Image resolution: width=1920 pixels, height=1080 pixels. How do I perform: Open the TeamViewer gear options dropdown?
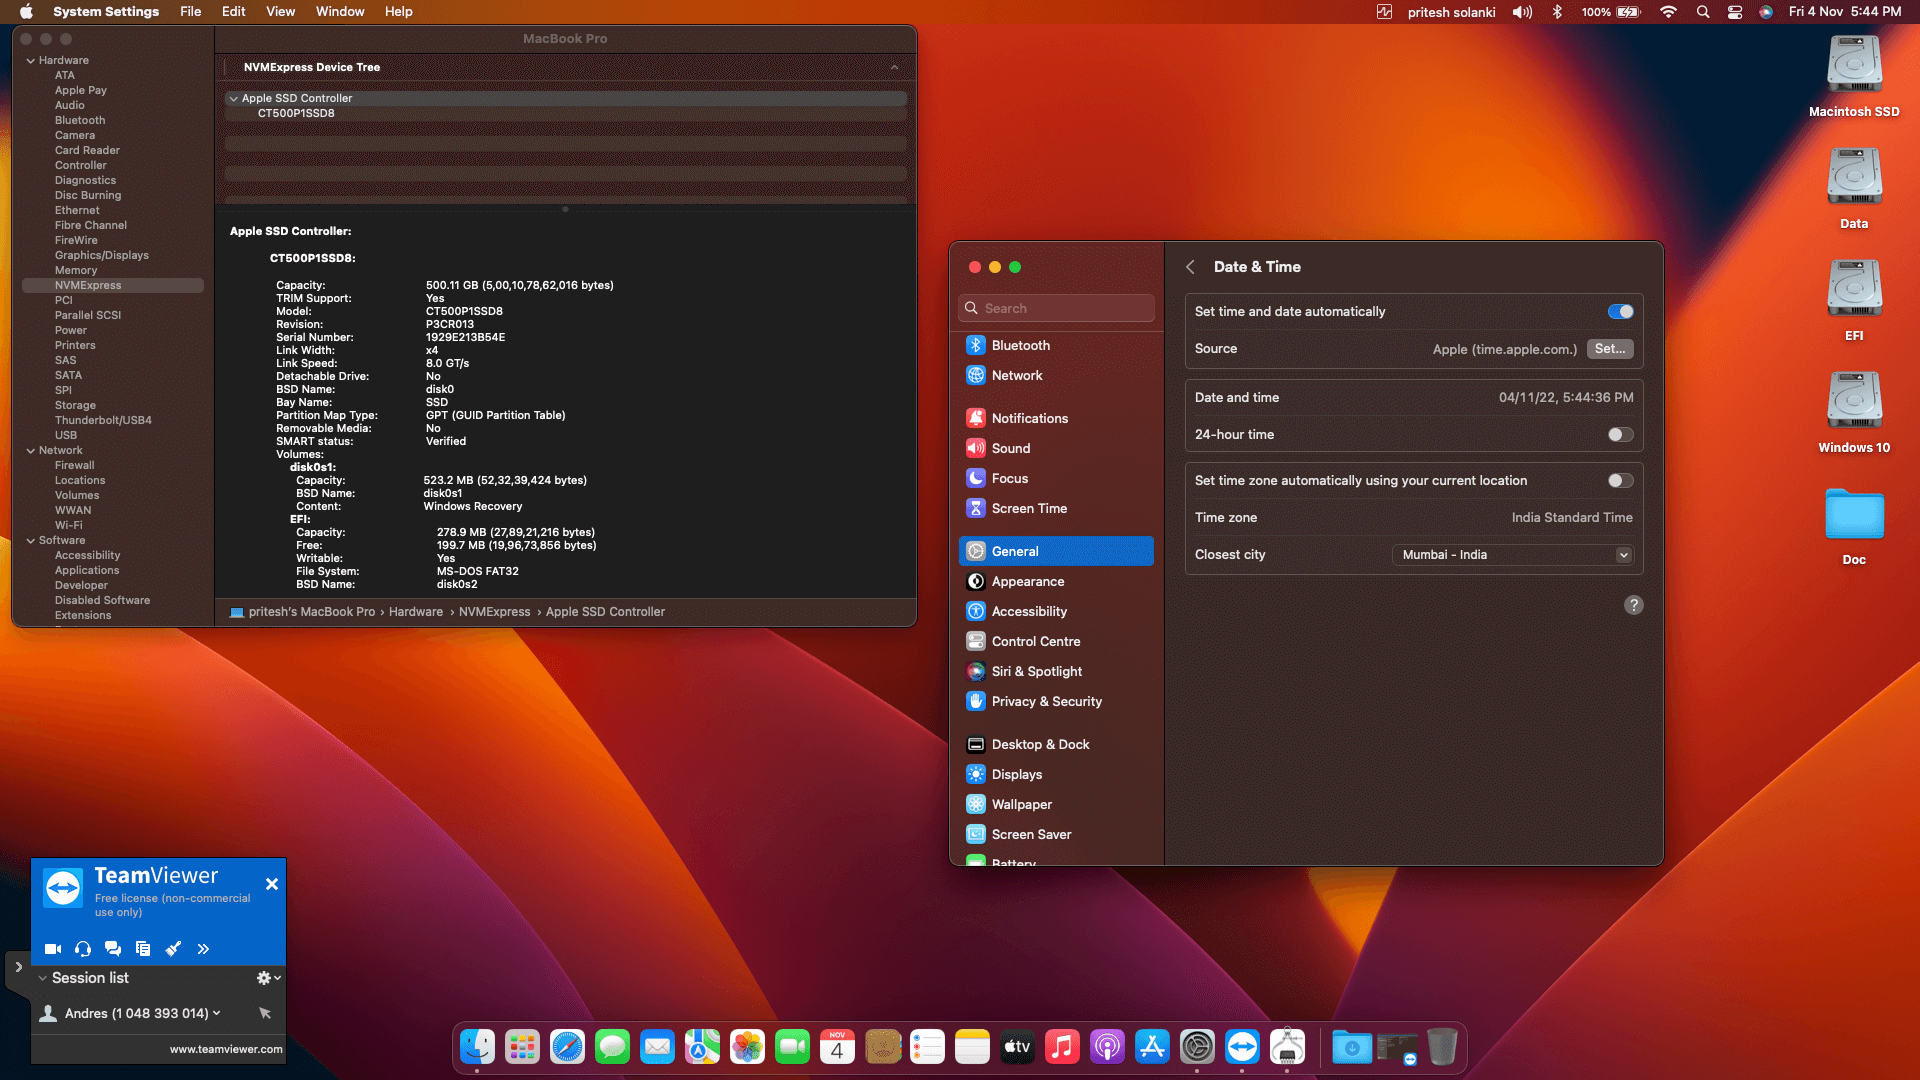(268, 978)
